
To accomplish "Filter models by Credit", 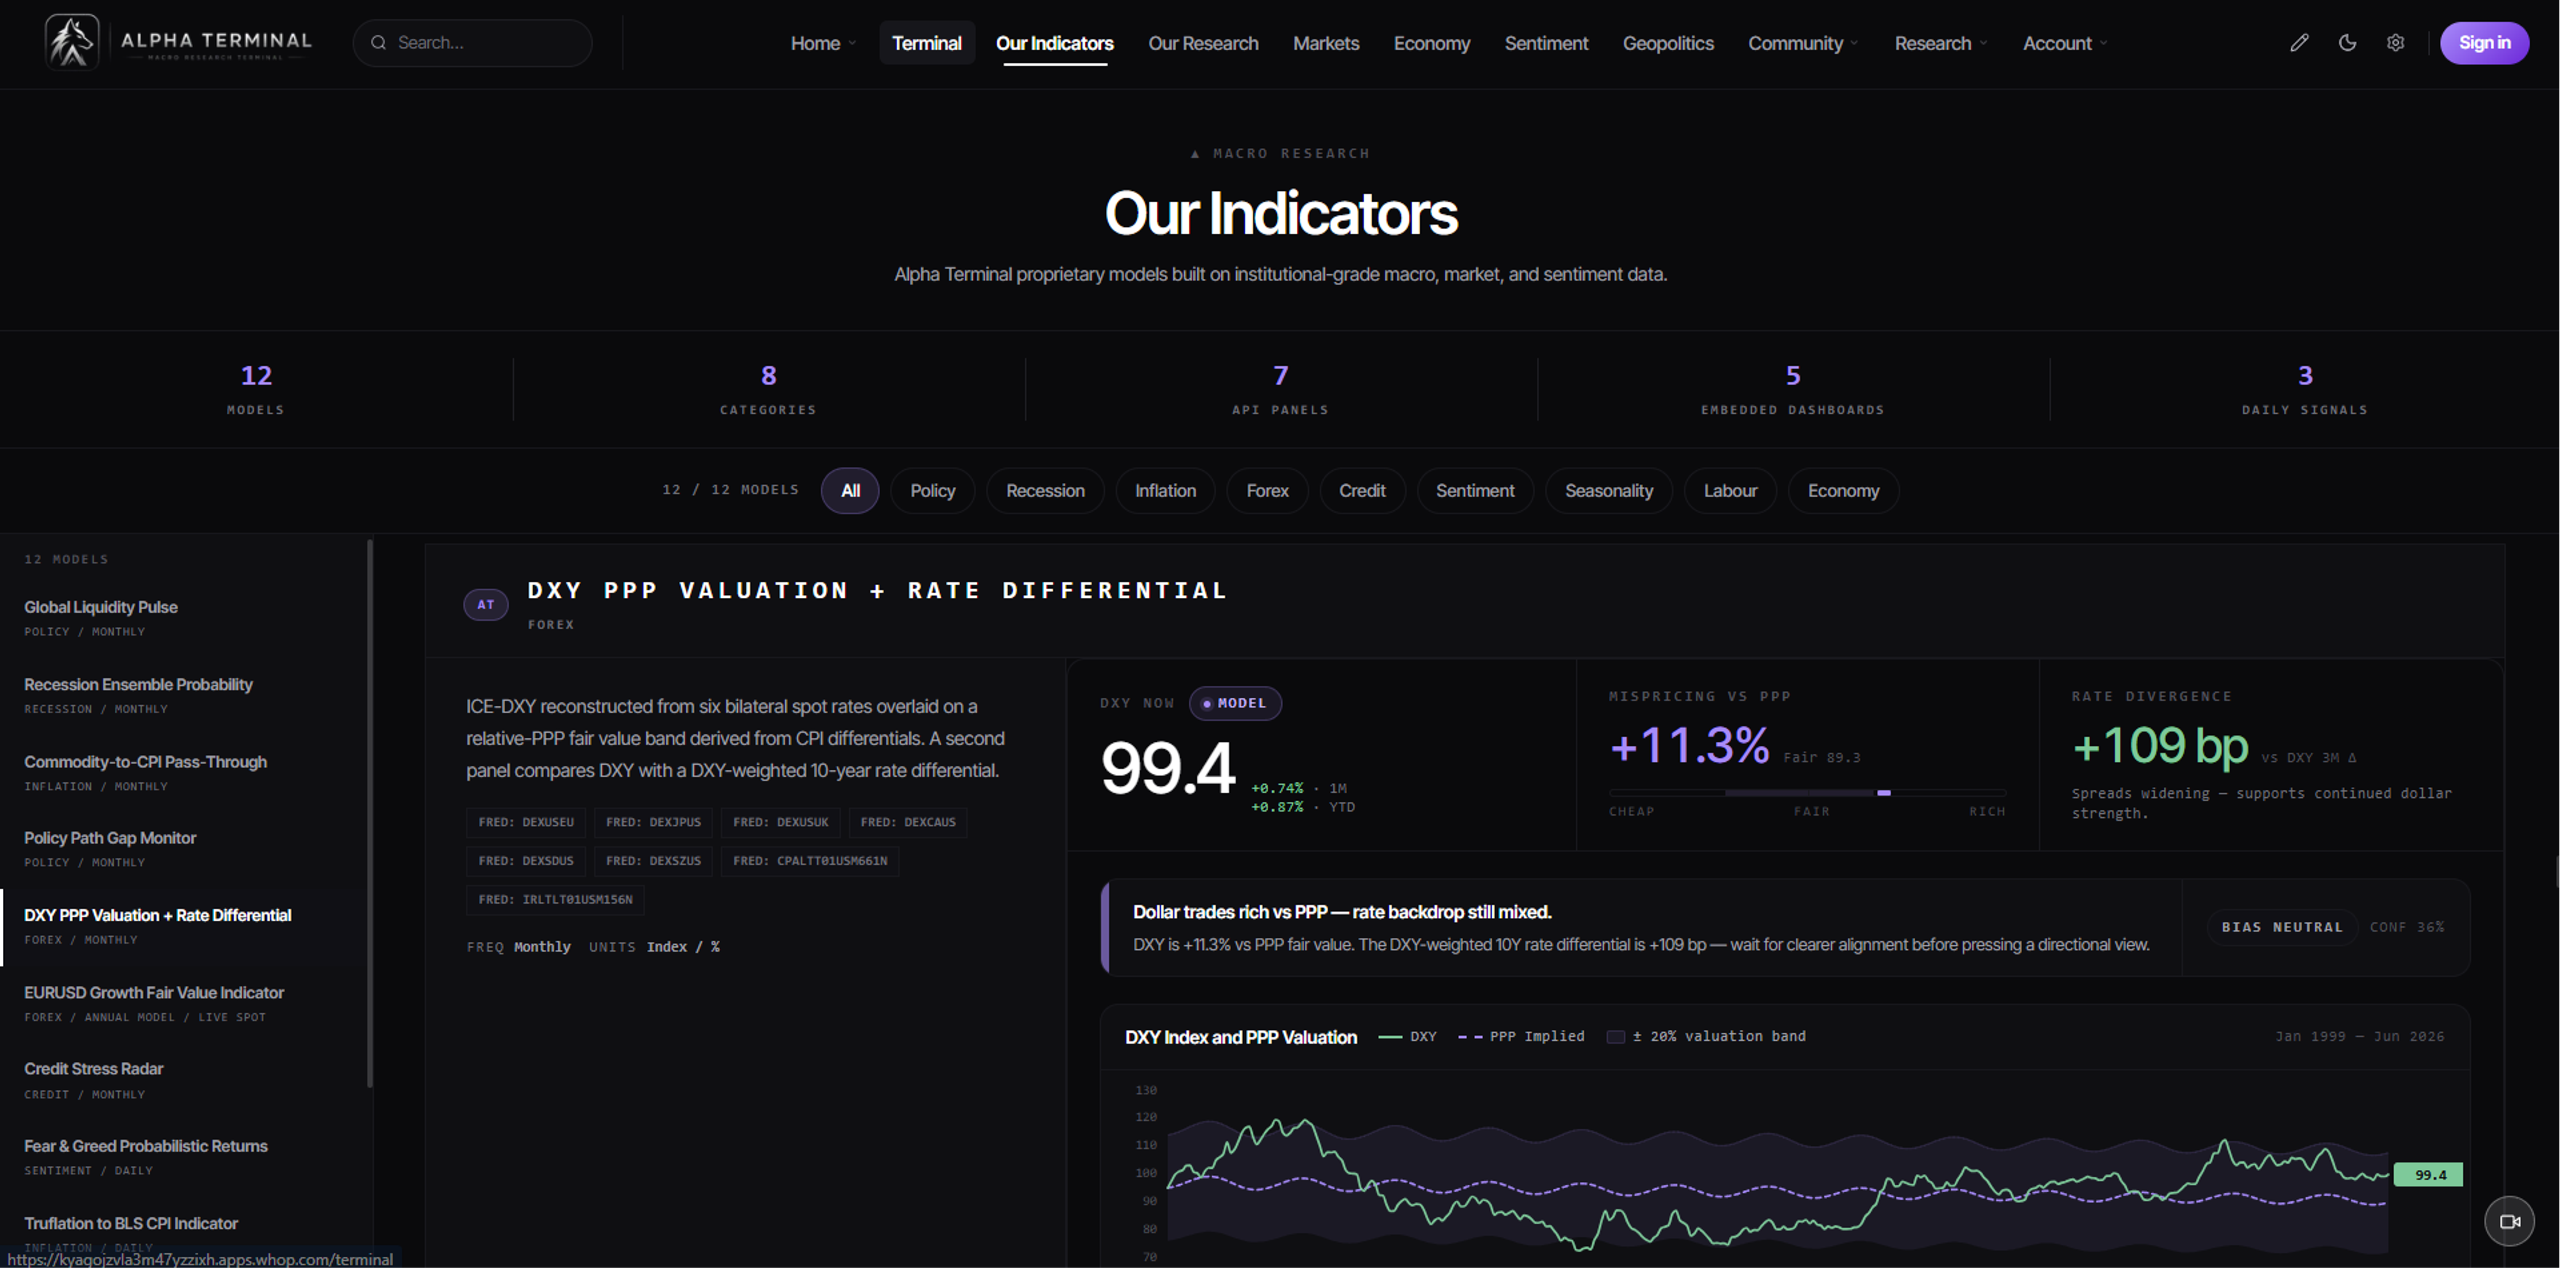I will [x=1362, y=491].
